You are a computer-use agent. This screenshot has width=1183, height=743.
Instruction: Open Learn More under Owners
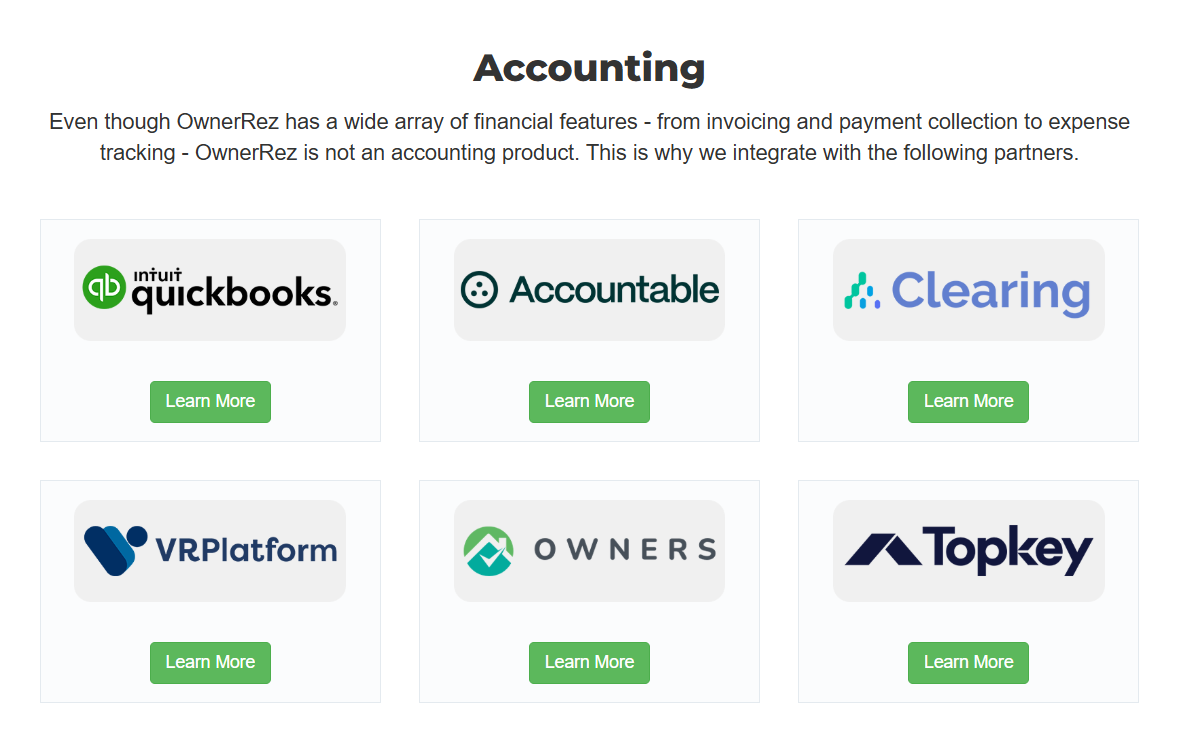[589, 663]
